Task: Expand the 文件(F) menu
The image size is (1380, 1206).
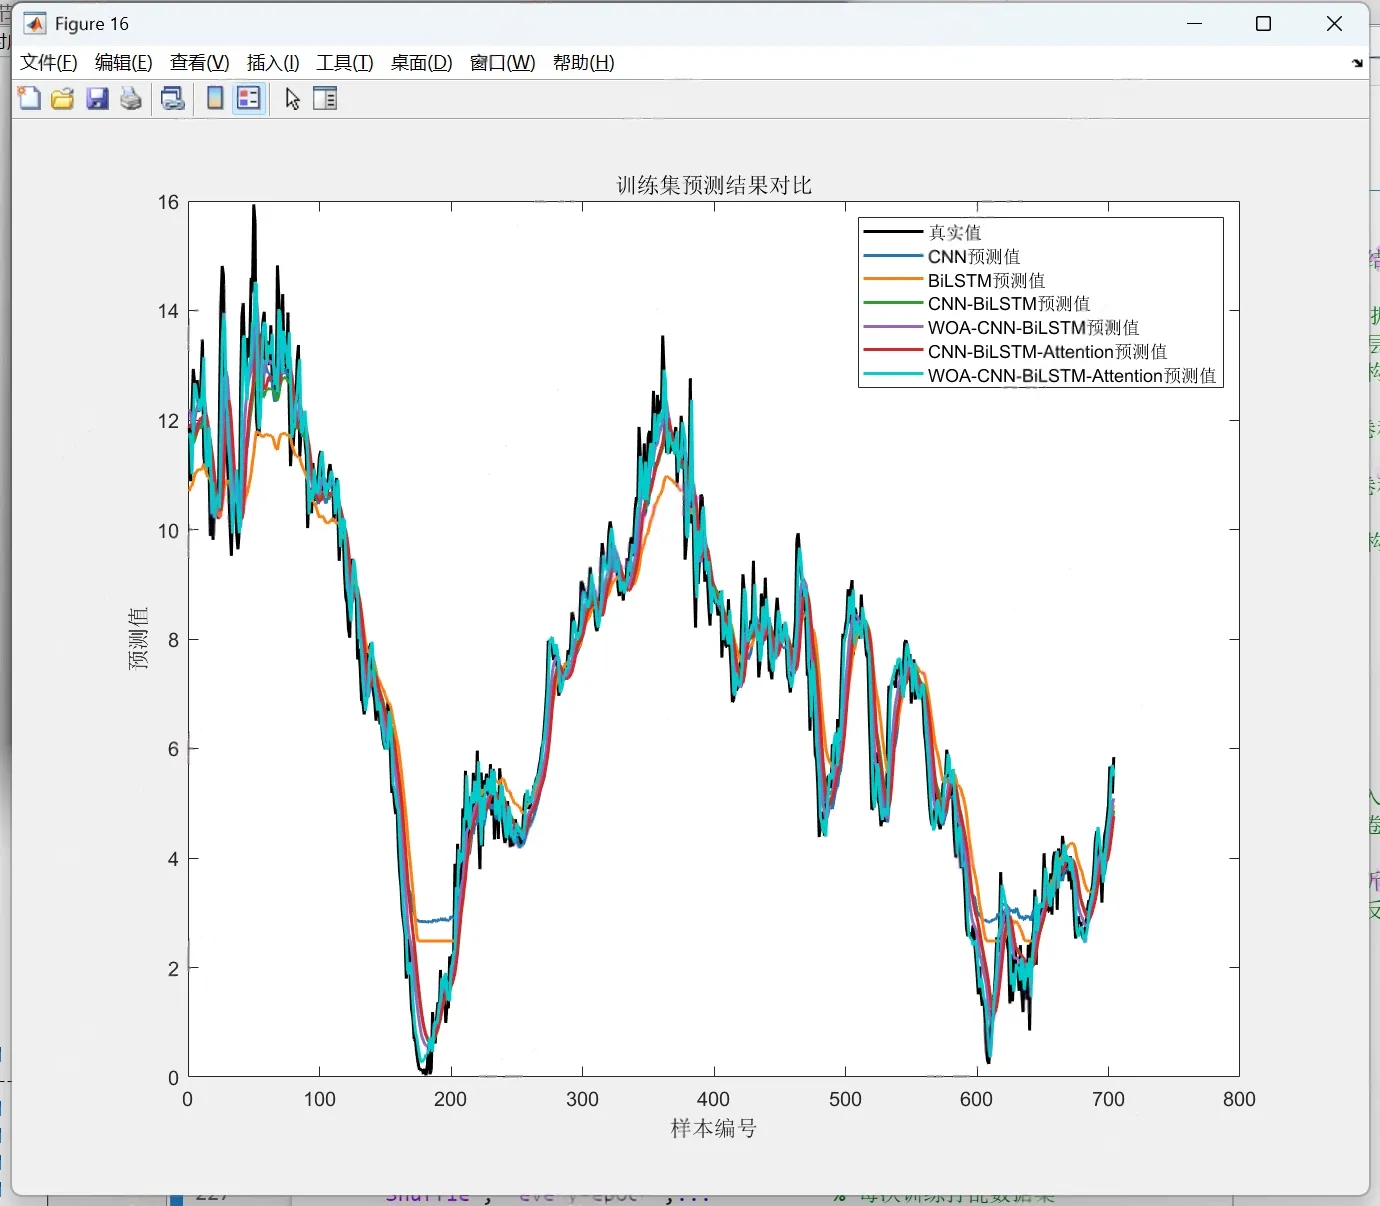Action: pos(49,63)
